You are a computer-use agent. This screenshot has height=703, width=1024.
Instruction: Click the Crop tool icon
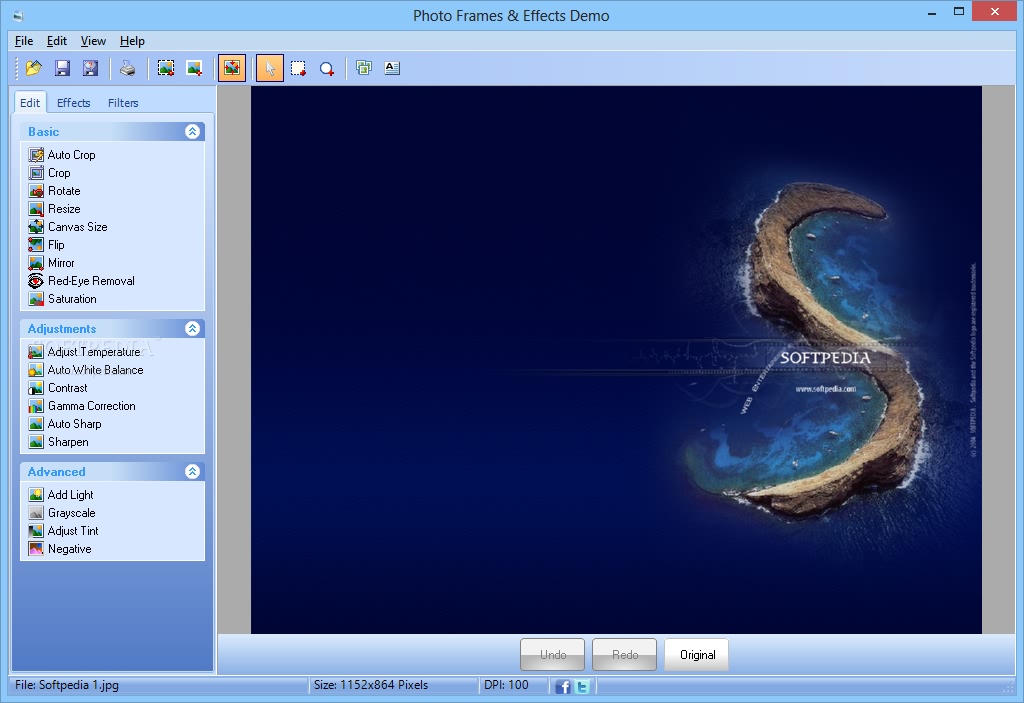pyautogui.click(x=36, y=173)
